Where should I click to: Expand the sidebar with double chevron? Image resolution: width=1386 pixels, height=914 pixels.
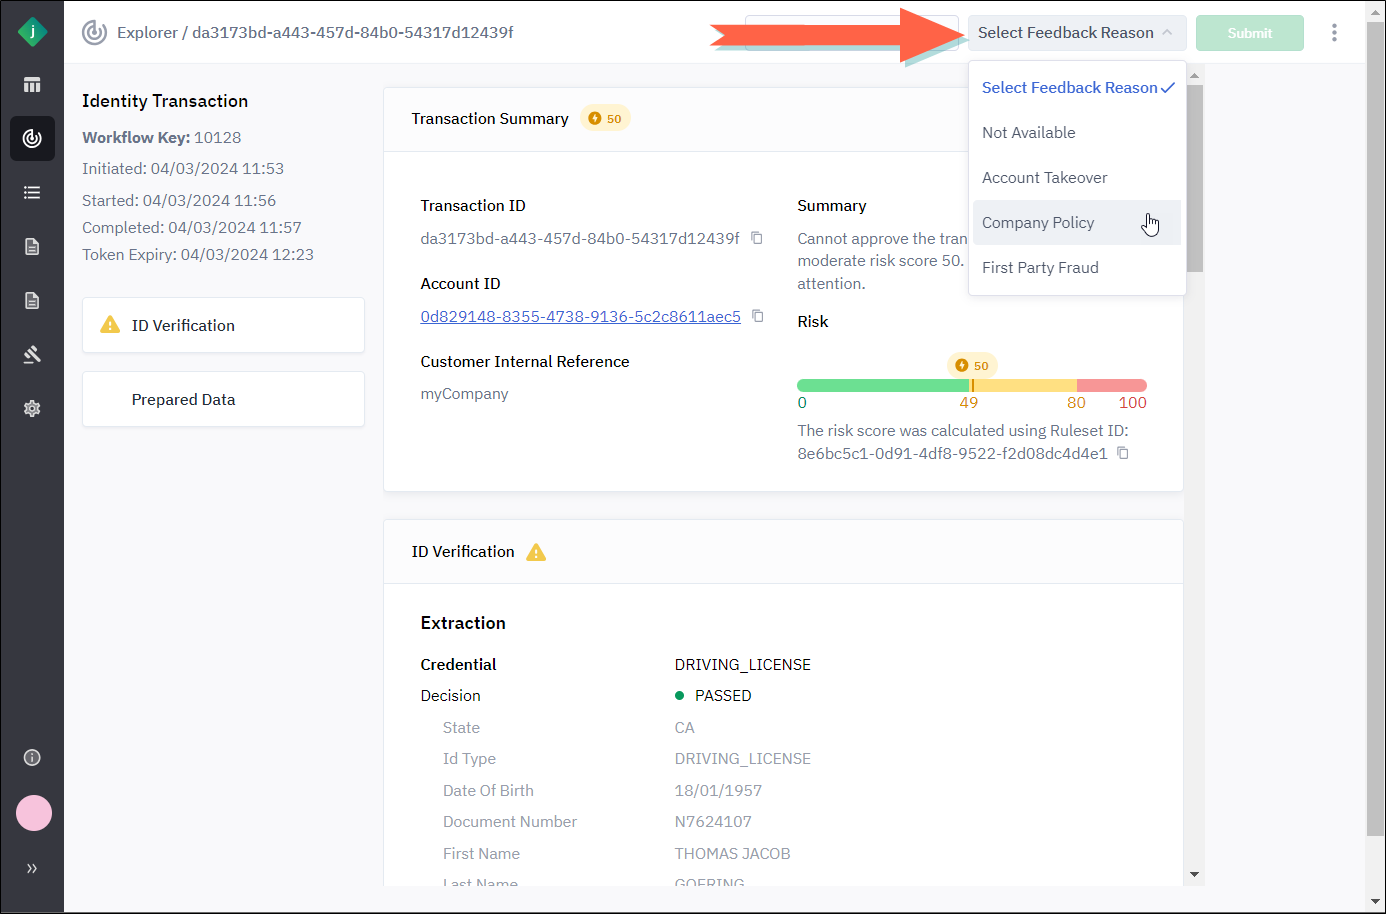[32, 868]
